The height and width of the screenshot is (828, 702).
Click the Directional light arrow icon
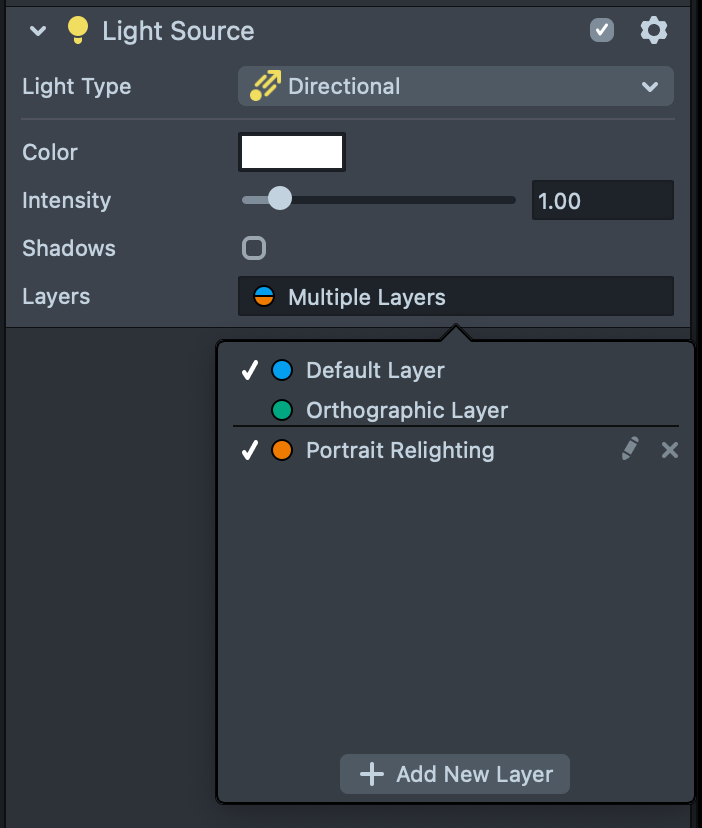(265, 87)
